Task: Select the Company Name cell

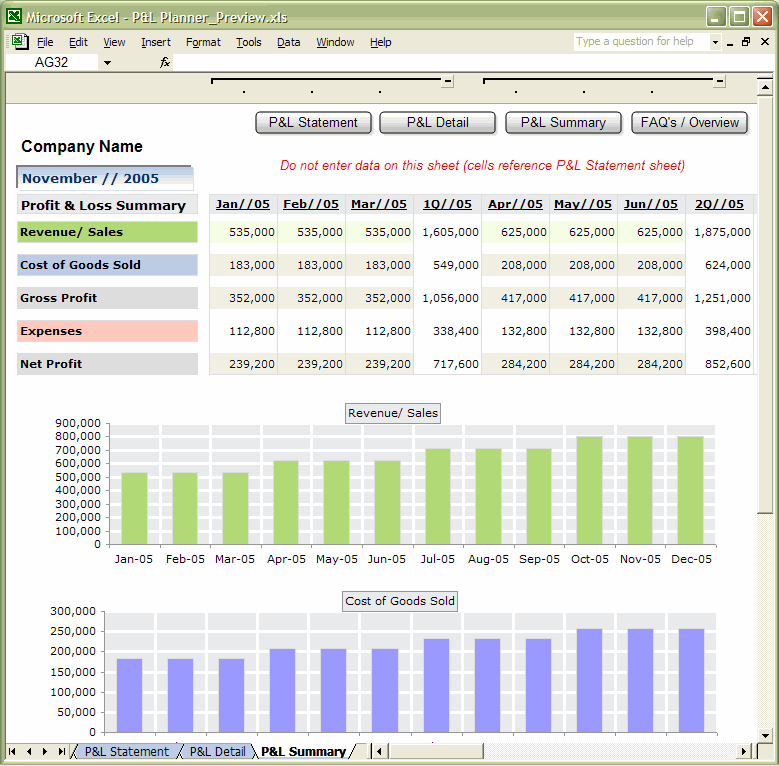Action: pos(82,147)
